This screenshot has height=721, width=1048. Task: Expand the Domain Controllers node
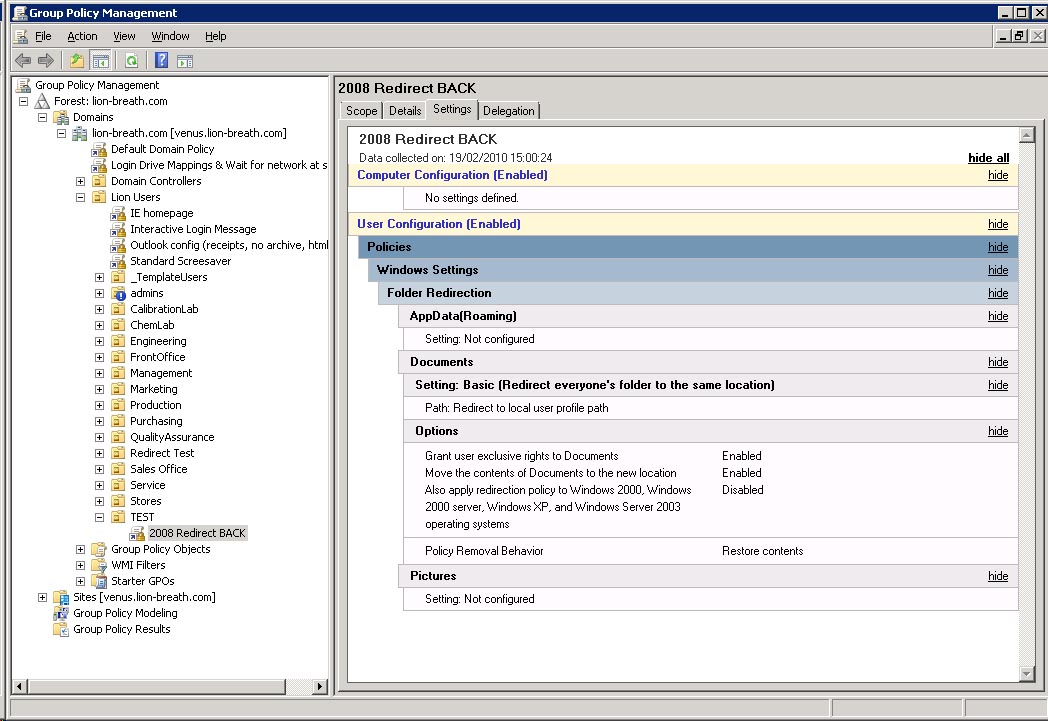tap(80, 182)
